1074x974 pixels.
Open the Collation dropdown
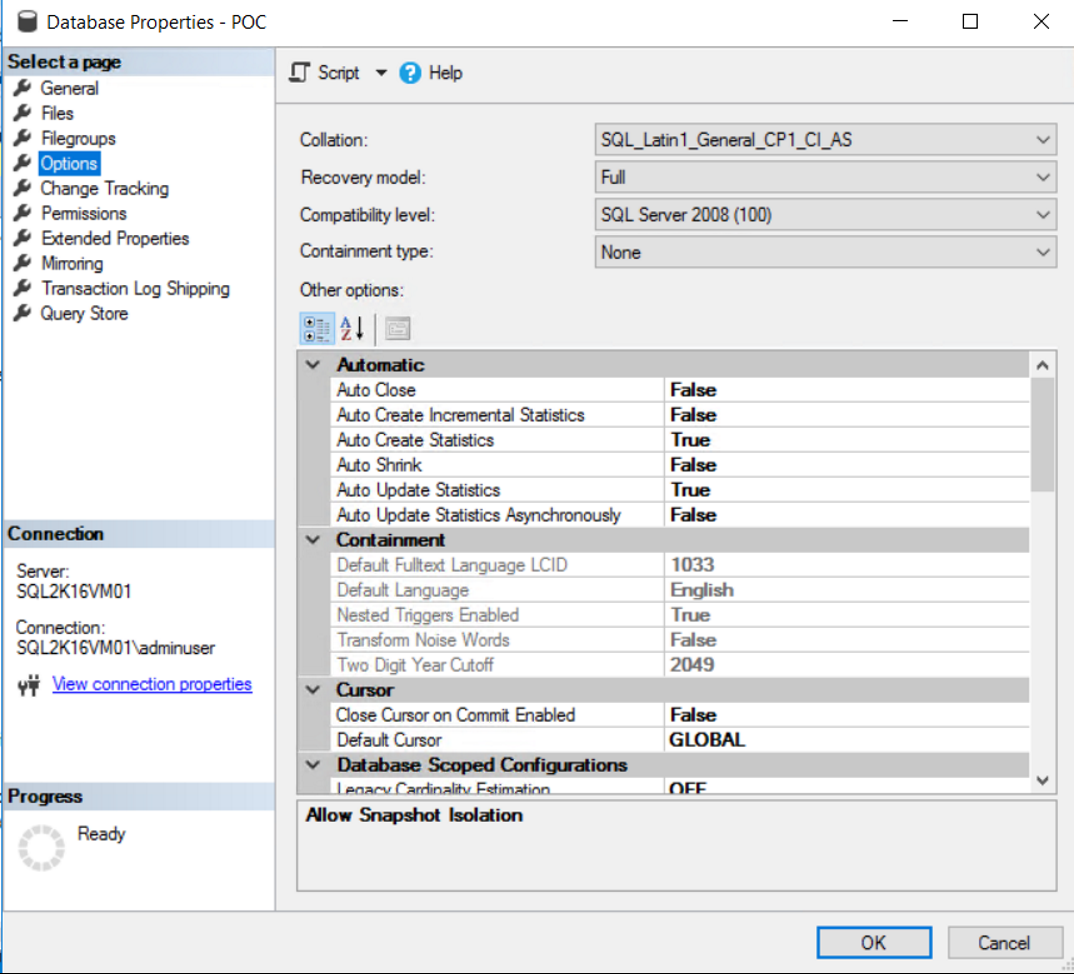coord(825,140)
